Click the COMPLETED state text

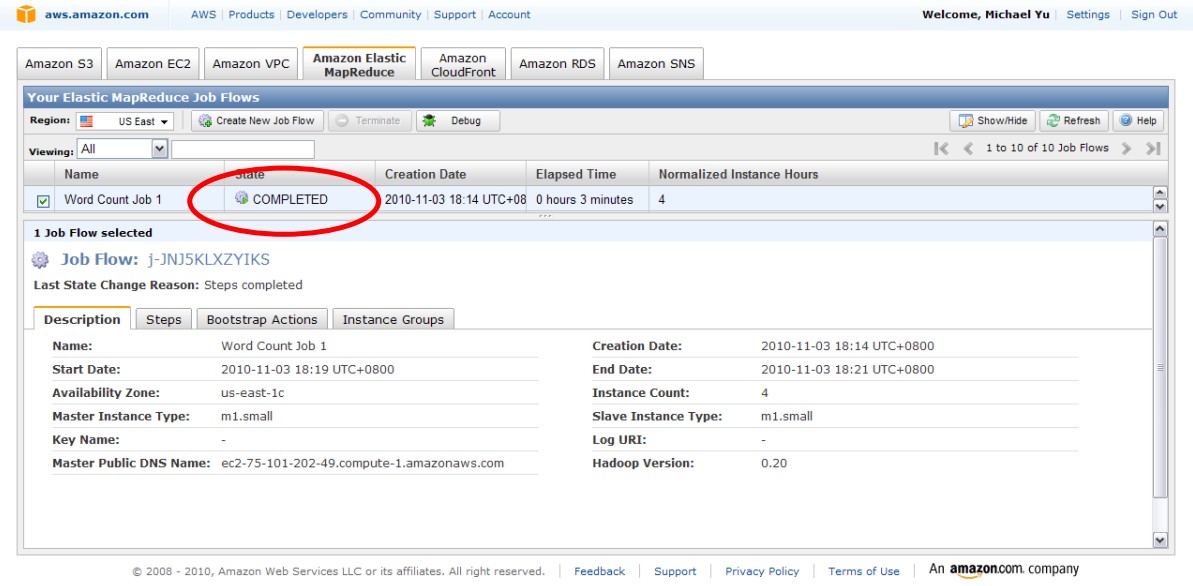click(290, 199)
